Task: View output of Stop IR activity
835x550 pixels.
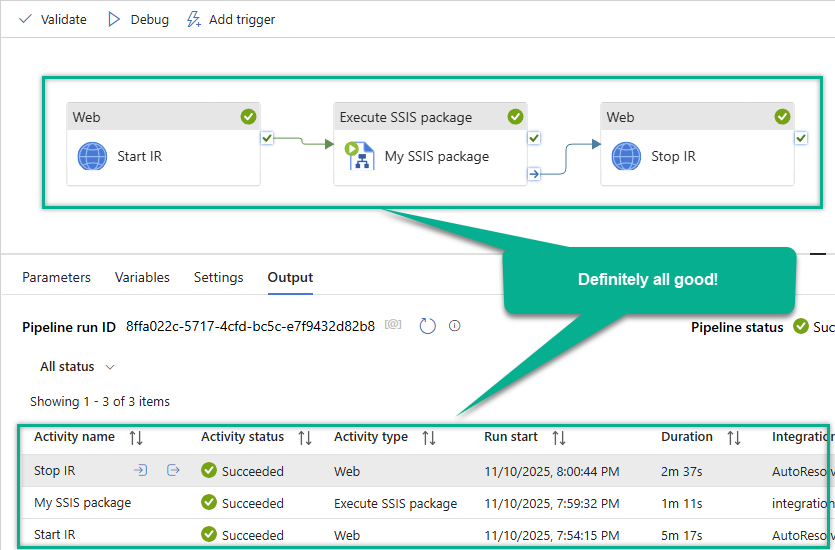Action: click(173, 470)
